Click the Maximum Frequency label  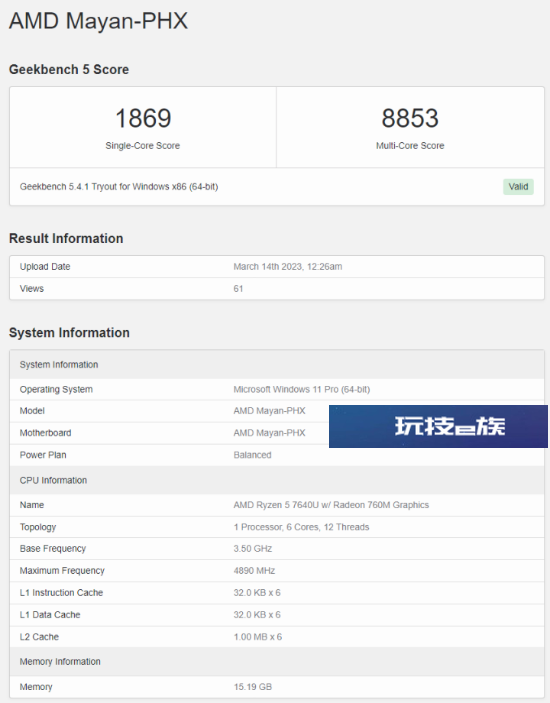(x=62, y=571)
